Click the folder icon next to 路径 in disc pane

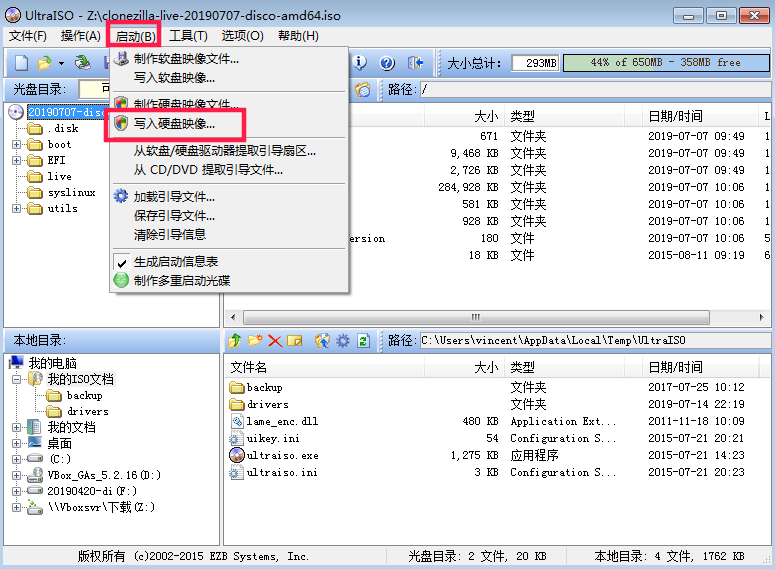(363, 89)
